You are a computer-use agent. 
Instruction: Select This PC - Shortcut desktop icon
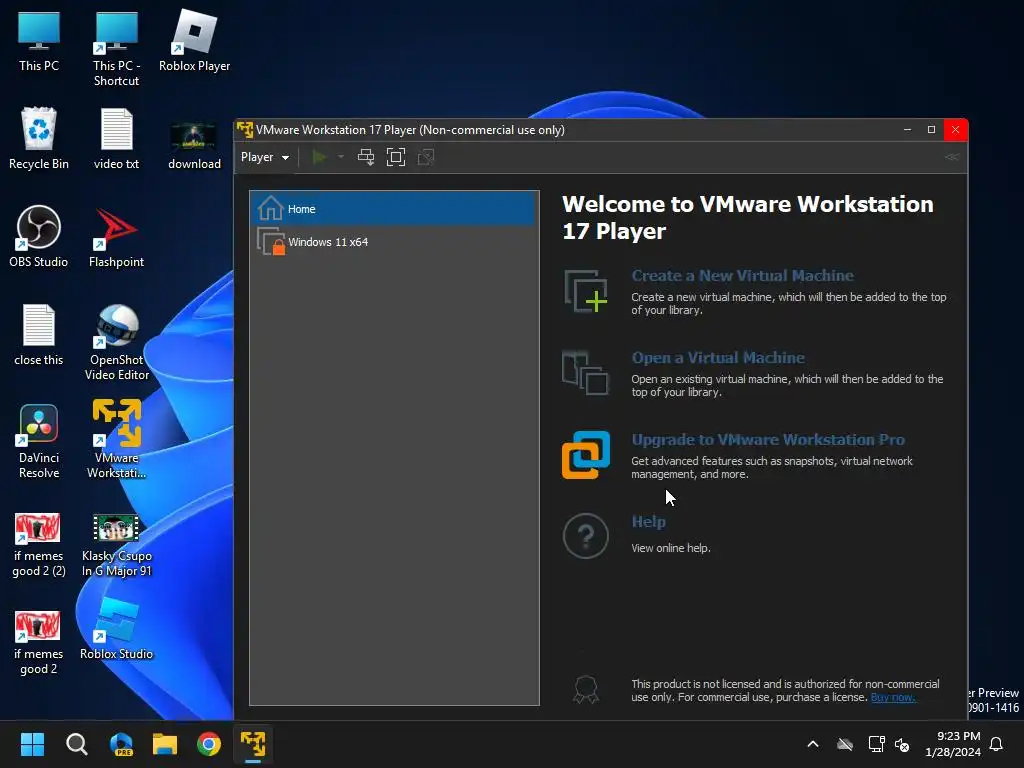click(x=116, y=49)
